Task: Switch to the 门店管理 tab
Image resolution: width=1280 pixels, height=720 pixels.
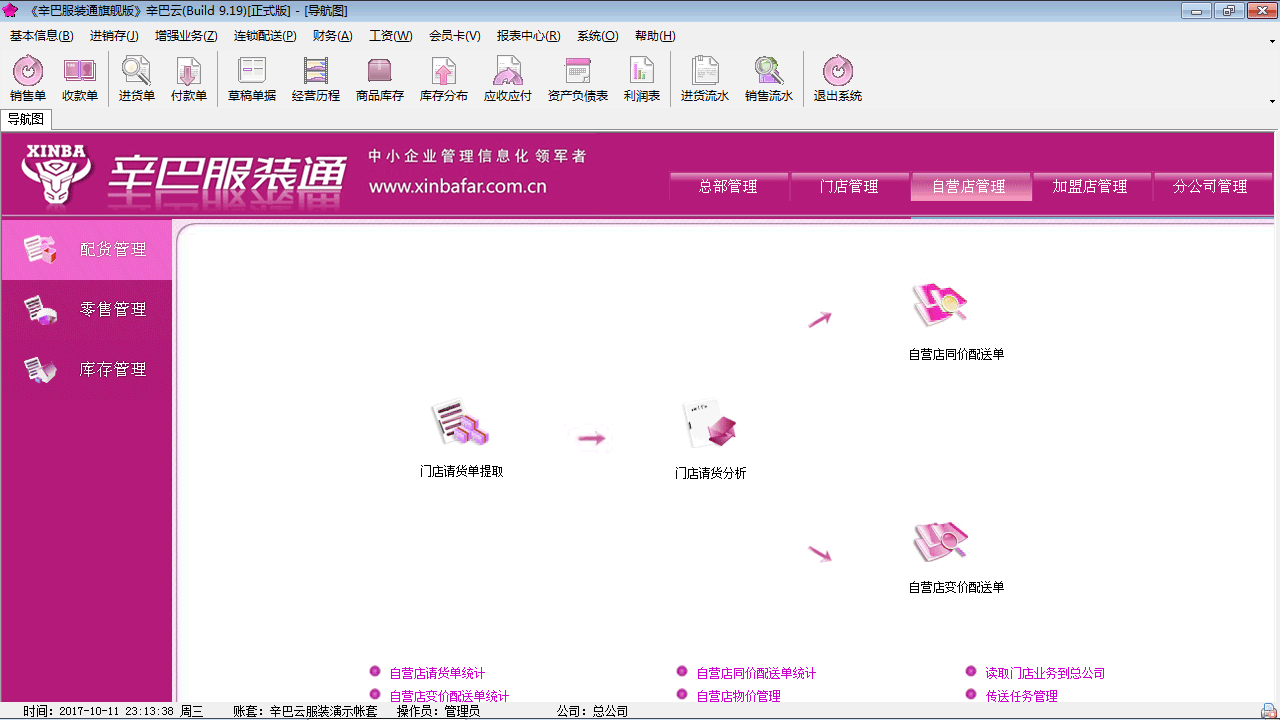Action: pyautogui.click(x=849, y=187)
